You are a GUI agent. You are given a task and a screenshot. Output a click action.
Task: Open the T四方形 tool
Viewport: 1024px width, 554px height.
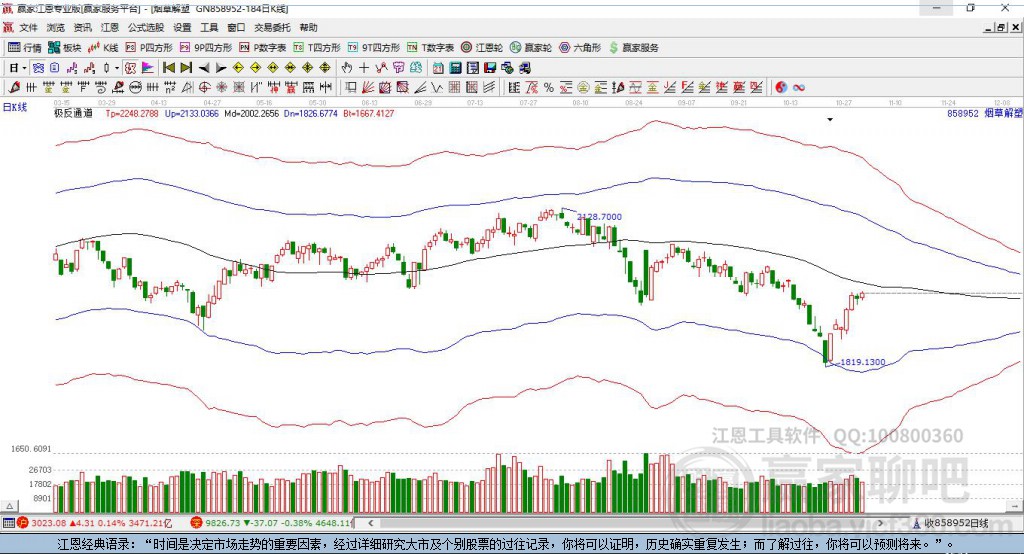coord(317,48)
